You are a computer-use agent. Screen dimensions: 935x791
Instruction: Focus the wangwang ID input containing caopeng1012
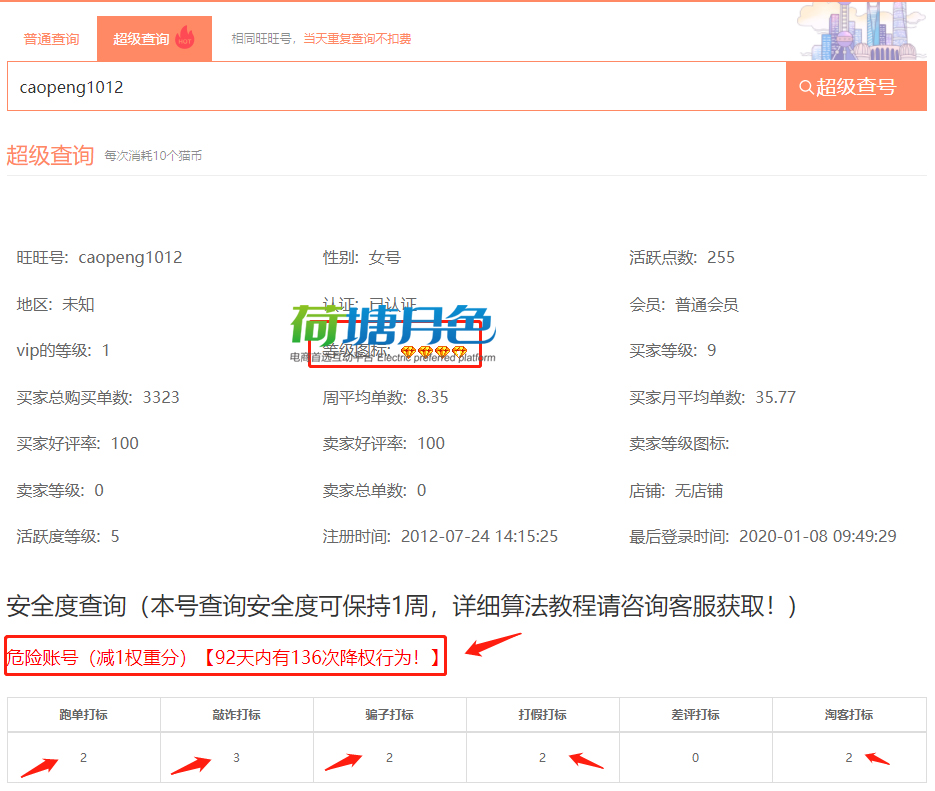[x=396, y=87]
